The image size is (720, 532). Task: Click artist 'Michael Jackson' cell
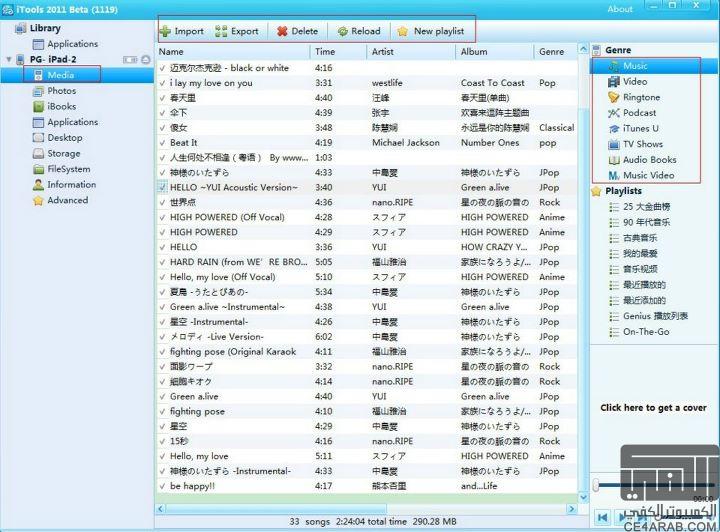(405, 143)
